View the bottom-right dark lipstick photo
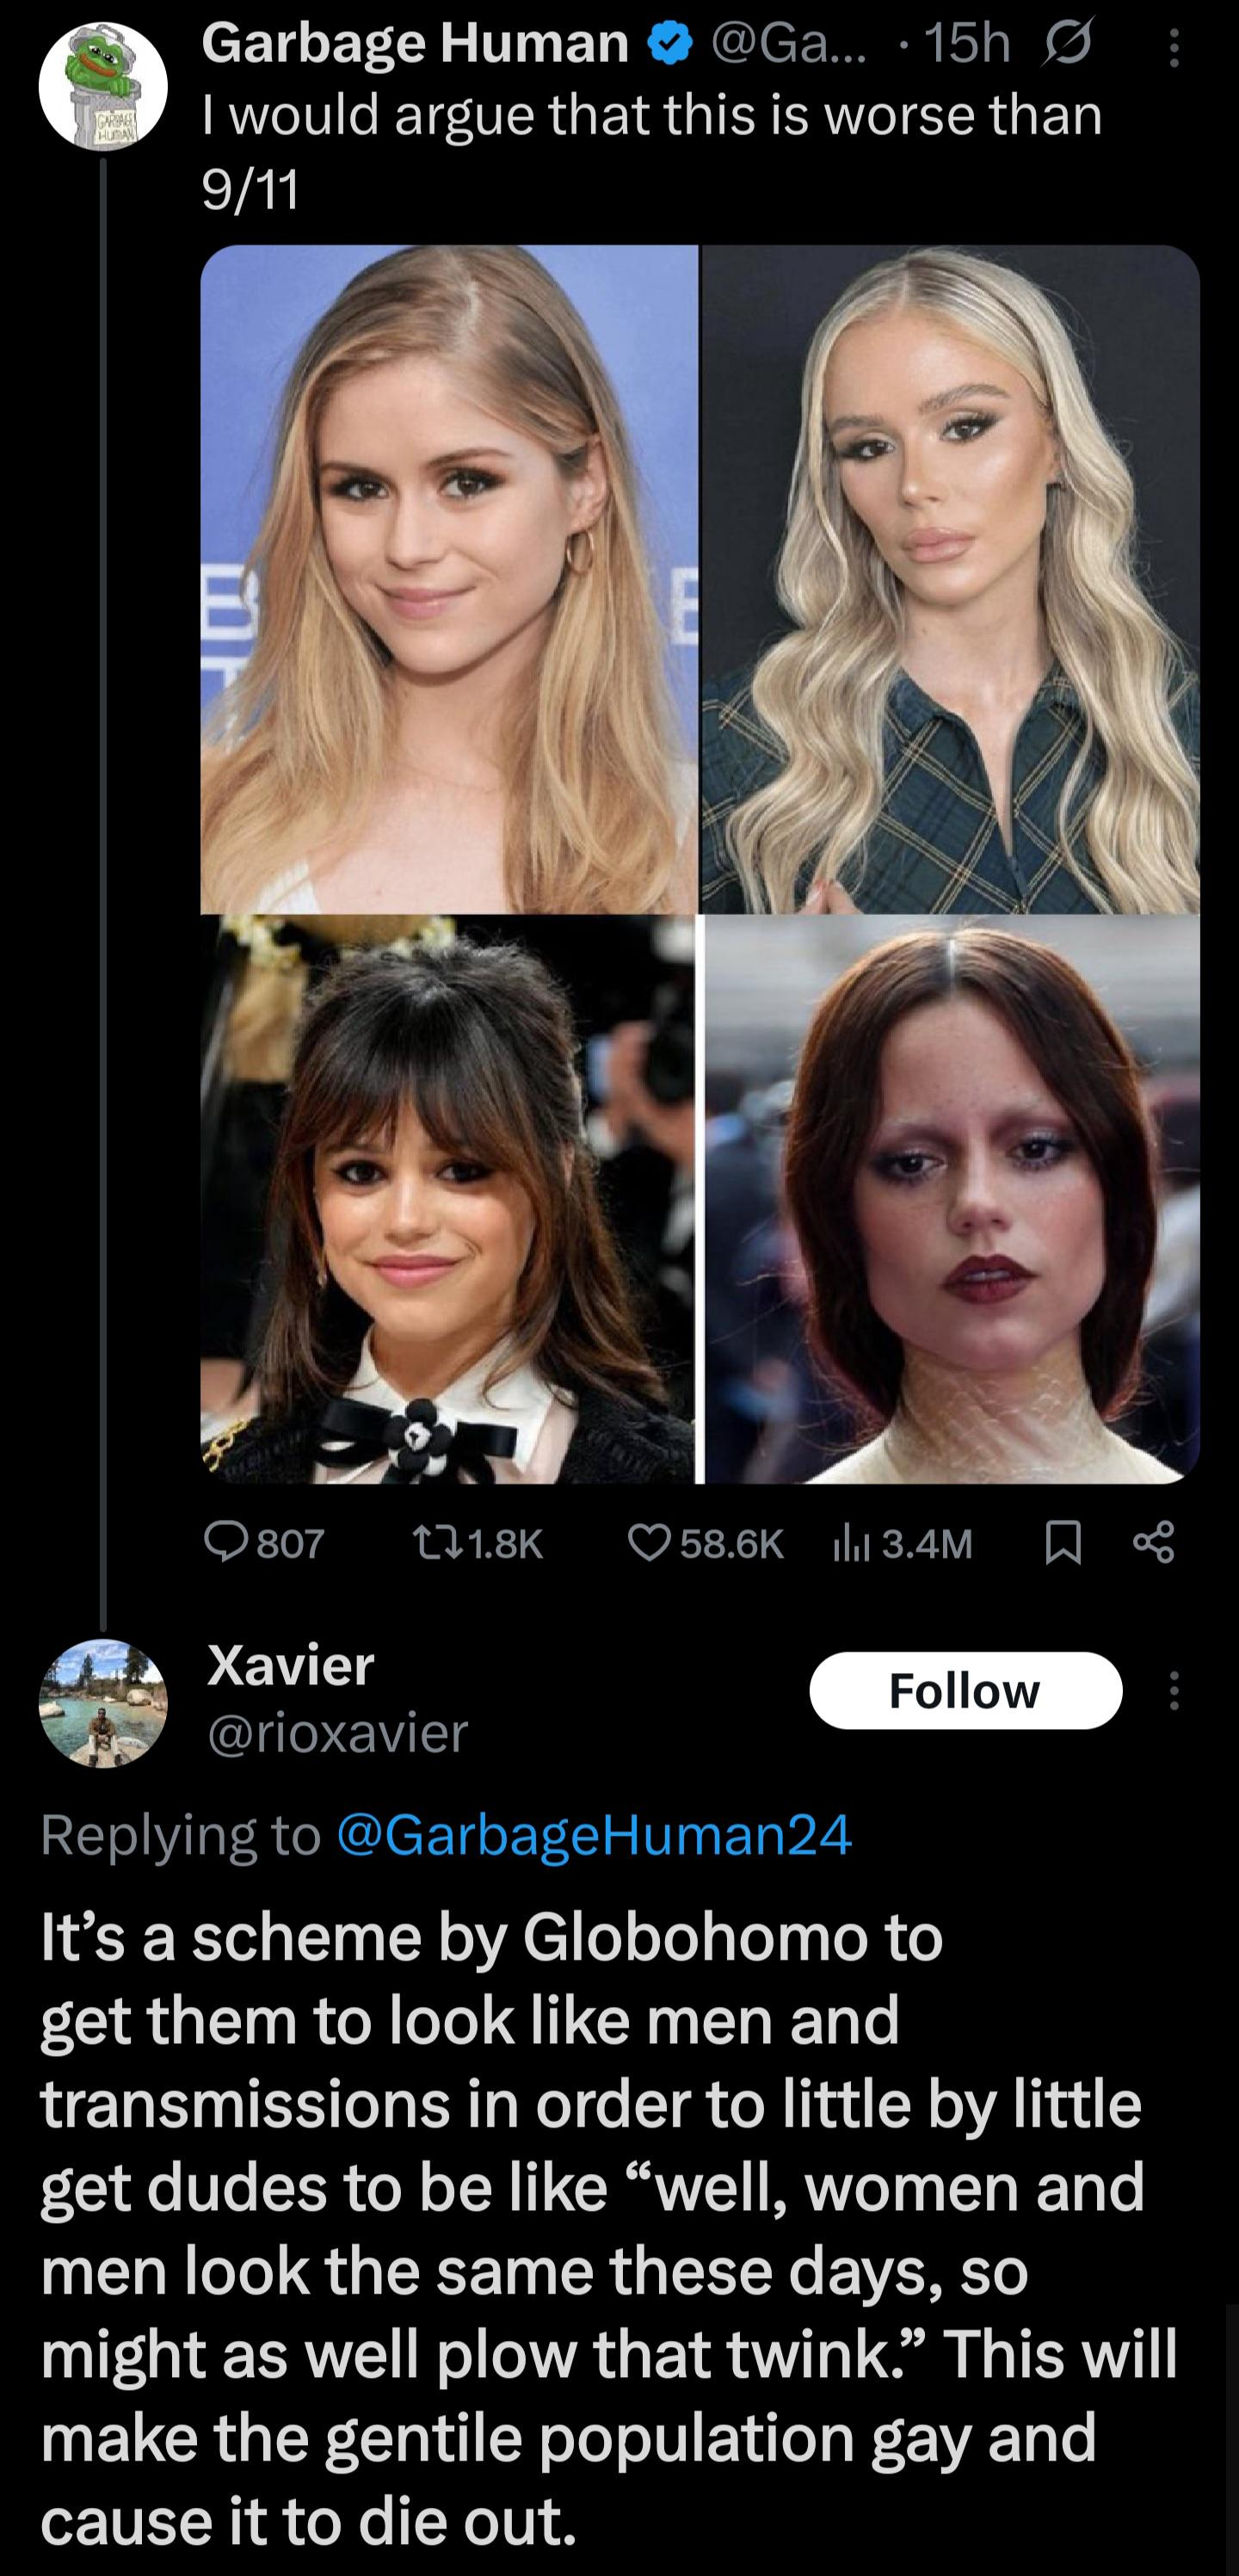 953,1199
